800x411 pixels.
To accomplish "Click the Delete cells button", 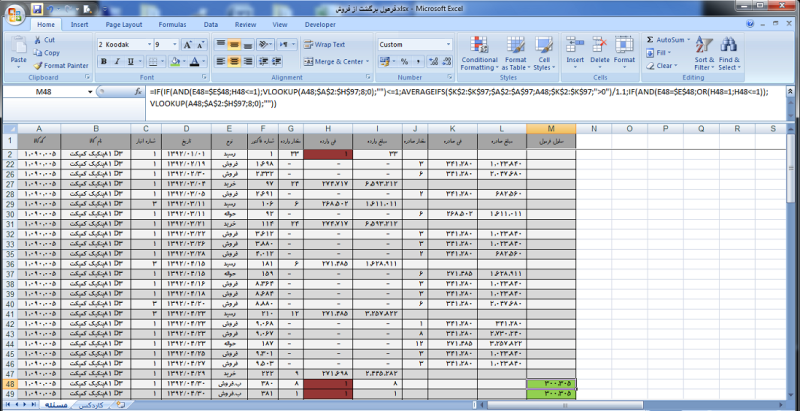I will 599,53.
